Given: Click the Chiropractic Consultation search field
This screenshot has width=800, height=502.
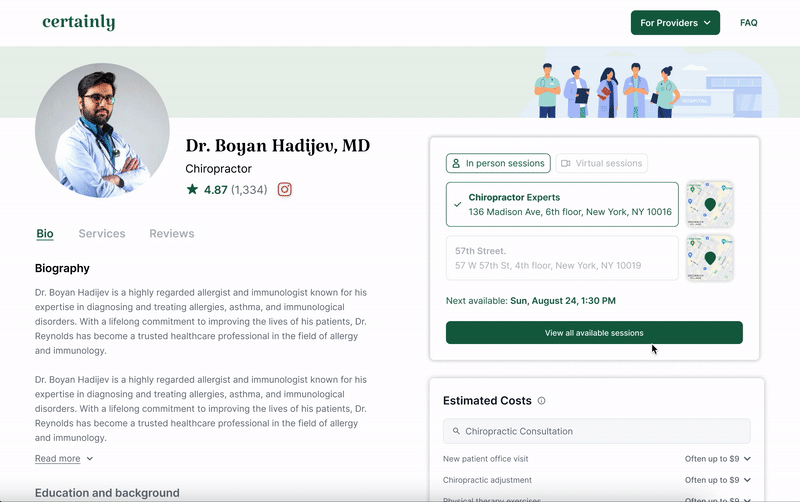Looking at the screenshot, I should click(596, 431).
